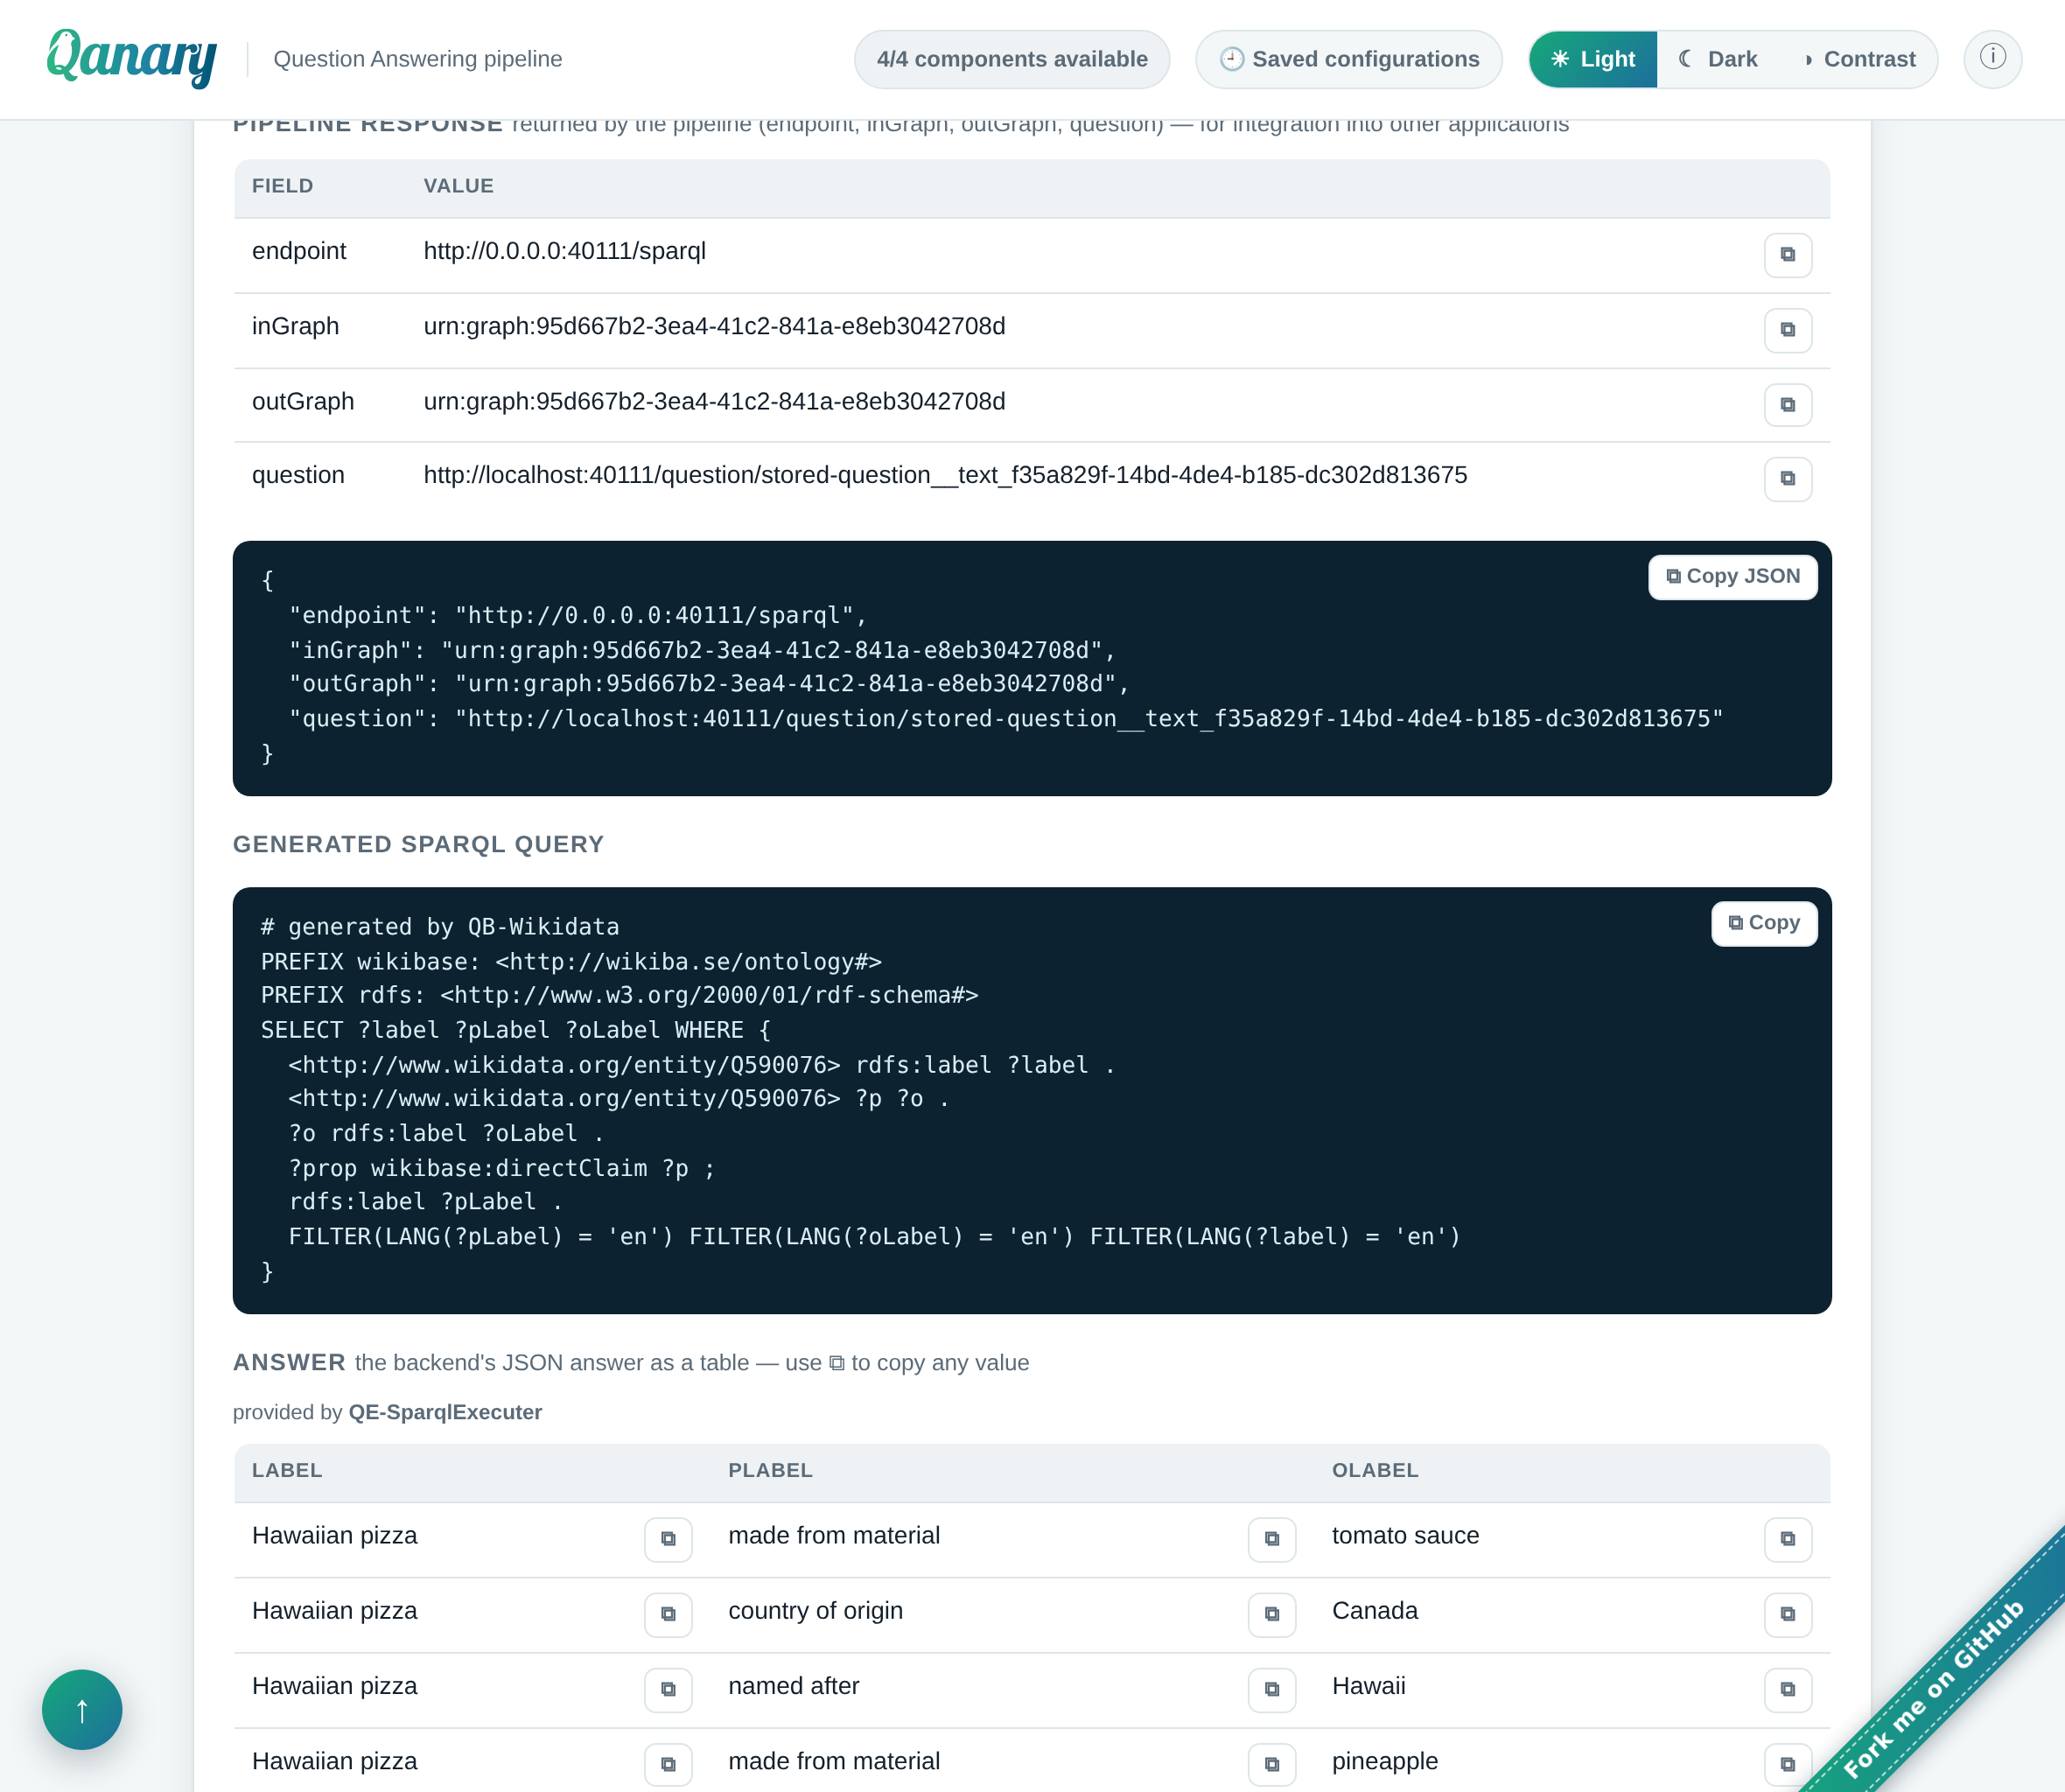The height and width of the screenshot is (1792, 2065).
Task: Copy the endpoint value
Action: pos(1787,255)
